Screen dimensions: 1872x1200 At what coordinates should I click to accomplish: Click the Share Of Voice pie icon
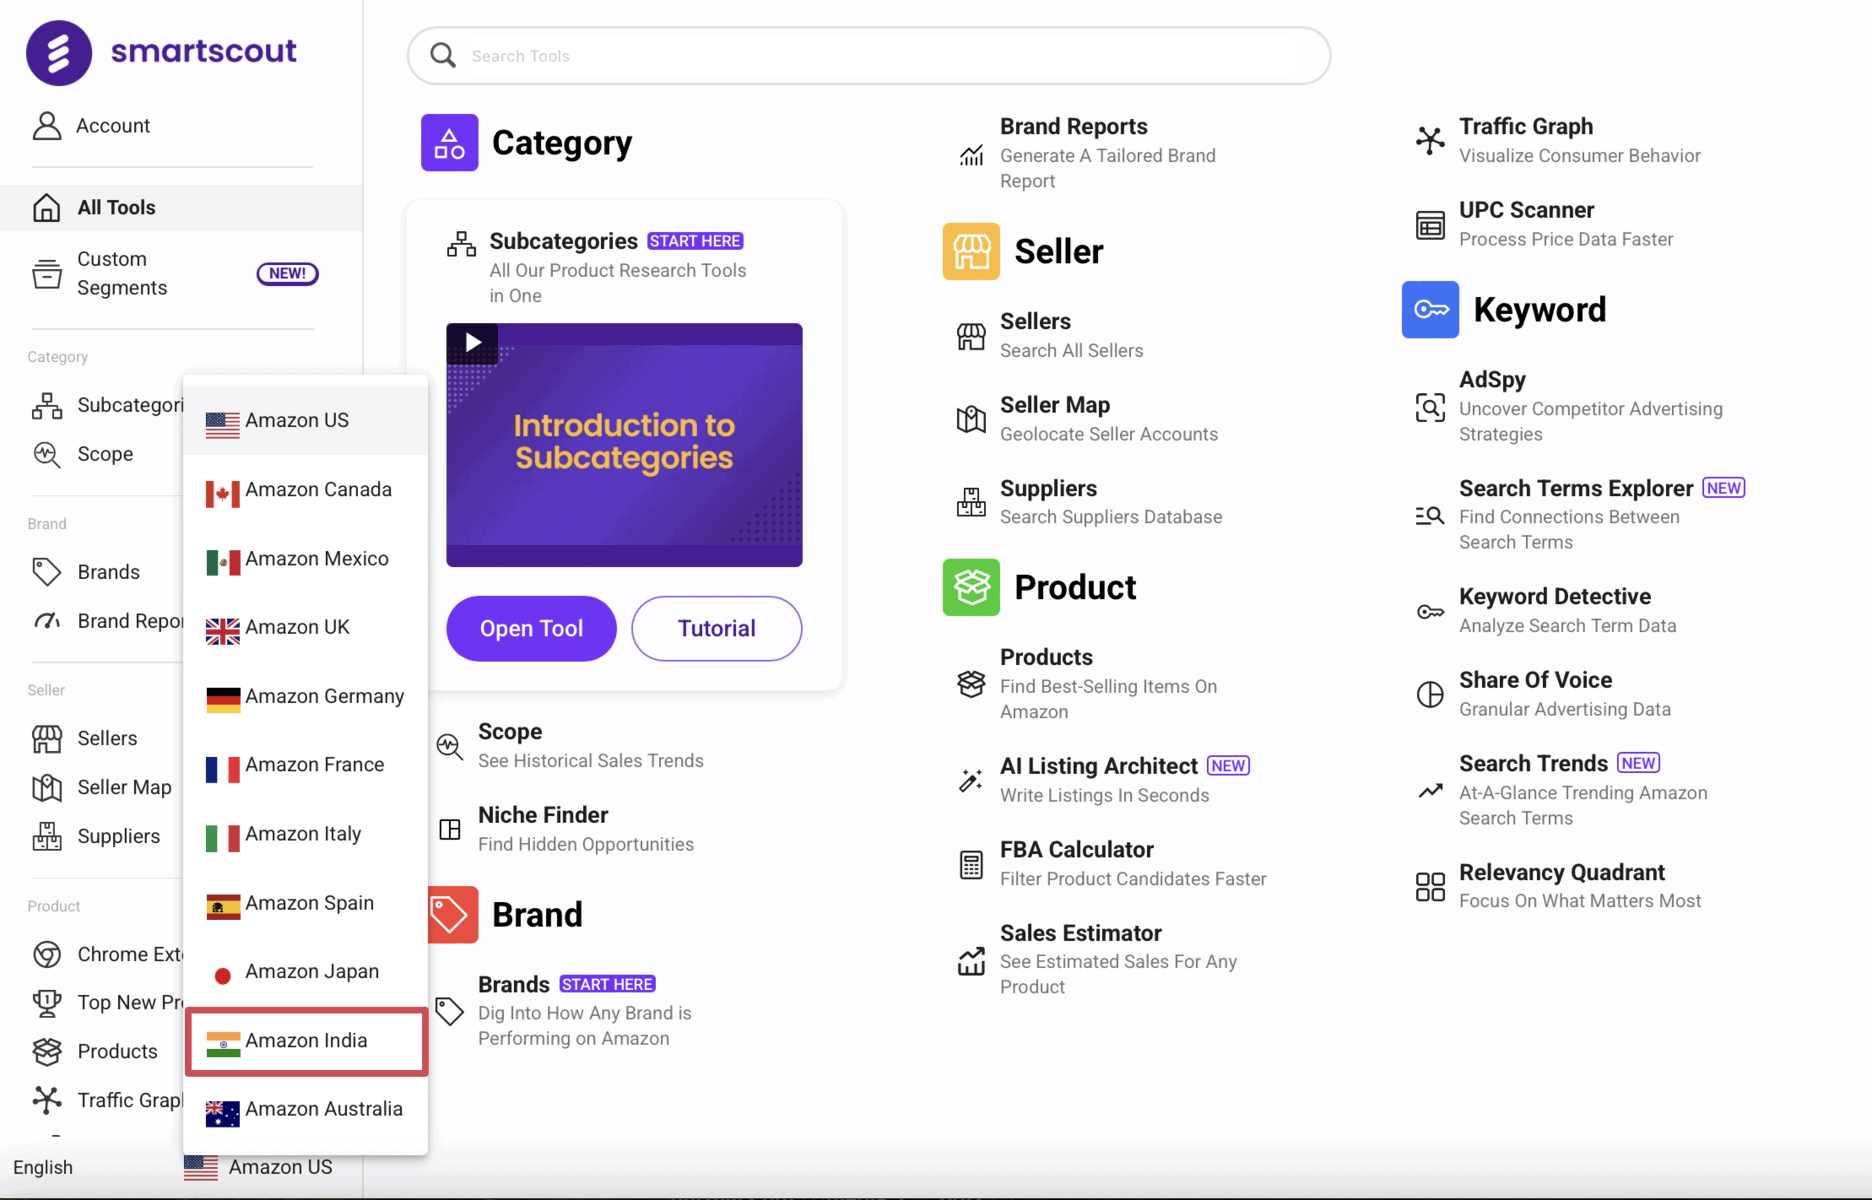click(1430, 694)
